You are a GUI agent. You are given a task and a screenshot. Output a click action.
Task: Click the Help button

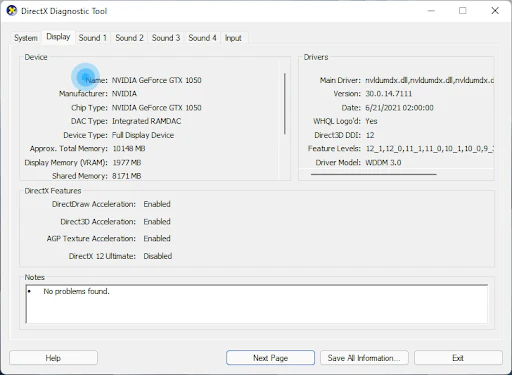(53, 358)
